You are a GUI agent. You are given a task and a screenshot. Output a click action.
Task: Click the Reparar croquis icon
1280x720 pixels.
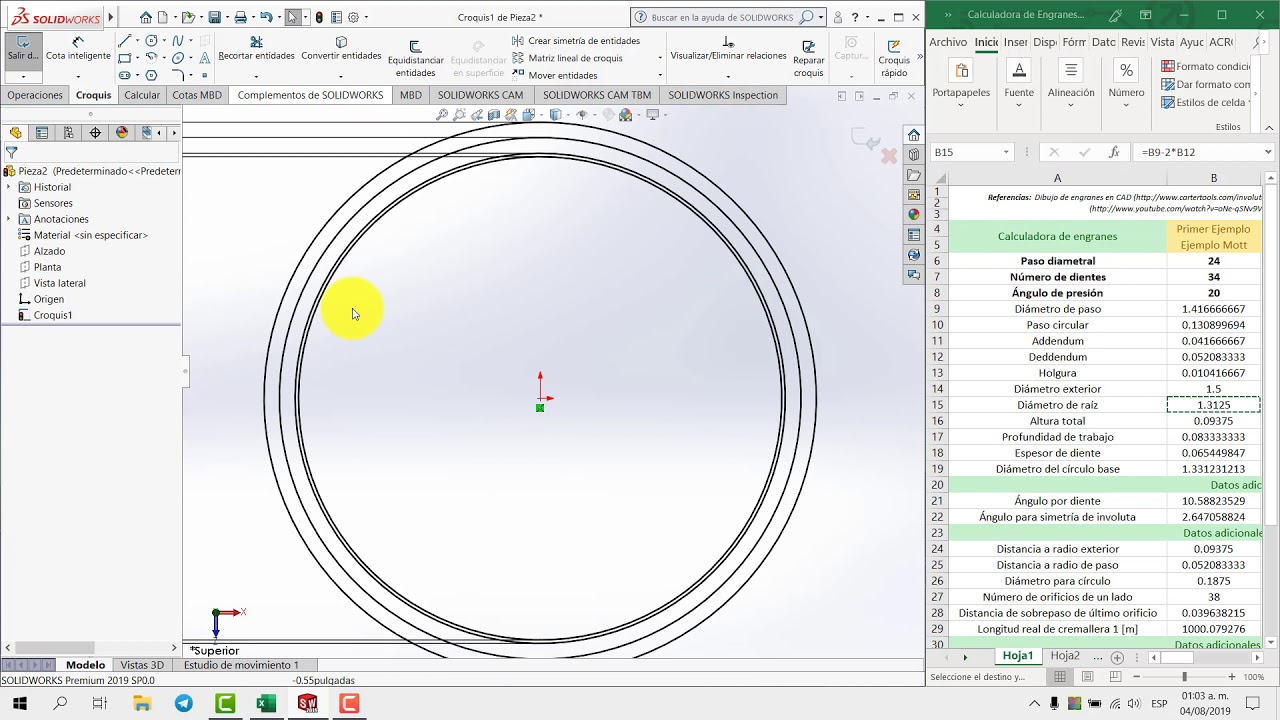click(808, 59)
